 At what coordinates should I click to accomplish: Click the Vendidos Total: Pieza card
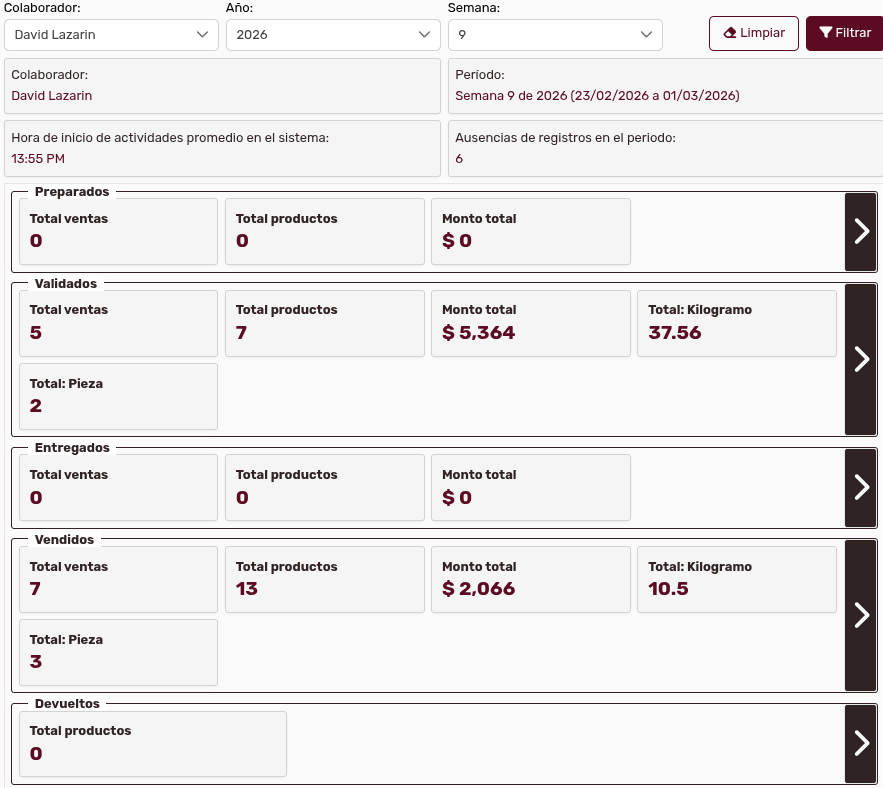pyautogui.click(x=118, y=652)
